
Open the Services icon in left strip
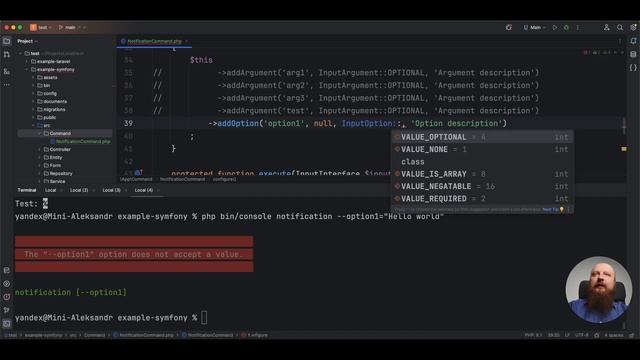(7, 284)
